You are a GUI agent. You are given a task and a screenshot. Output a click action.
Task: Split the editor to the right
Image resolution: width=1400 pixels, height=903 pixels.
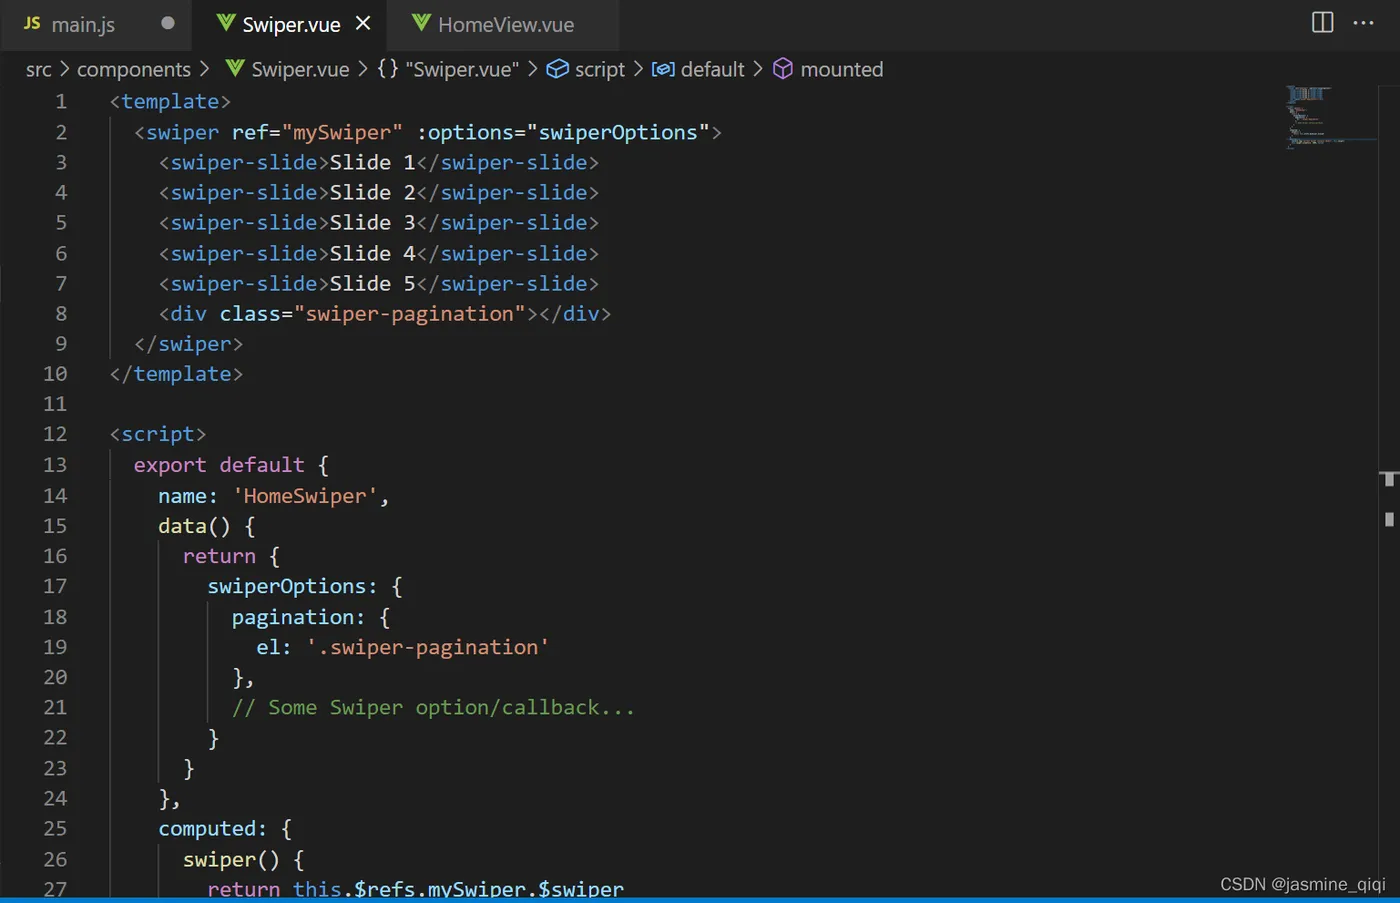1322,23
